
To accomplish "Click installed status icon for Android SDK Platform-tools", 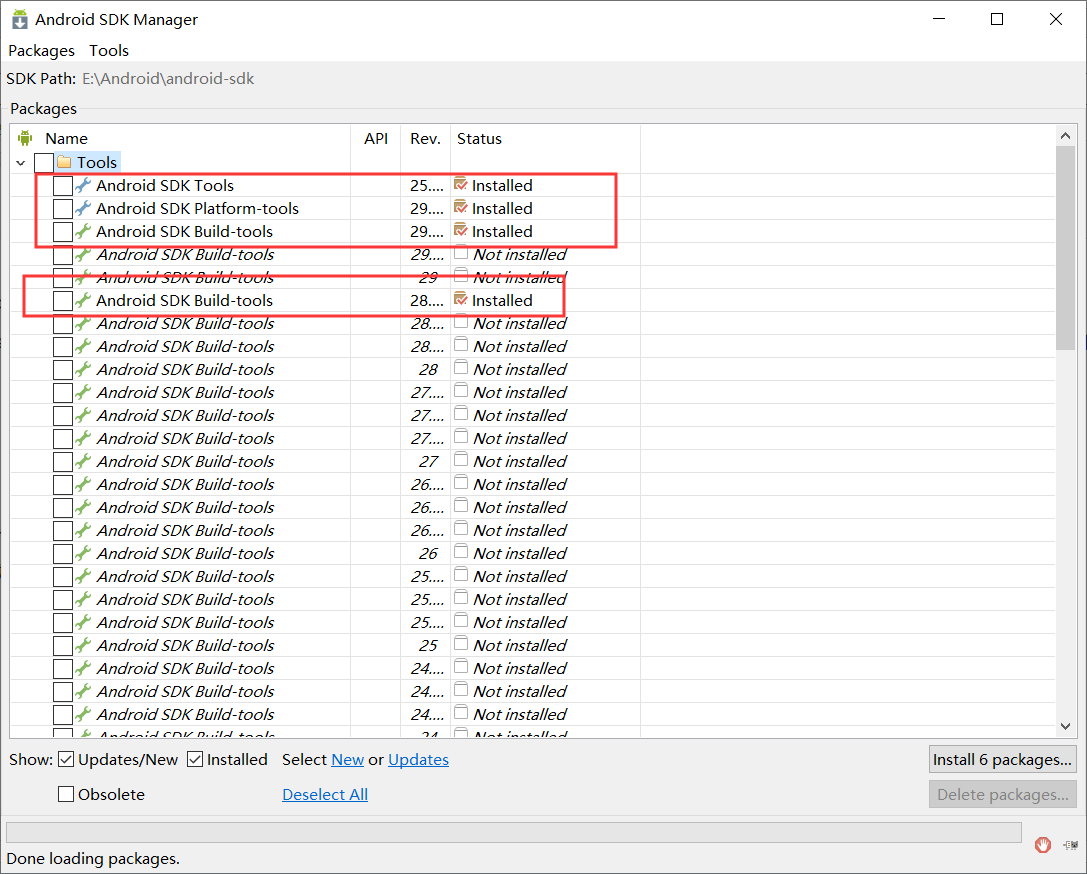I will click(x=460, y=207).
